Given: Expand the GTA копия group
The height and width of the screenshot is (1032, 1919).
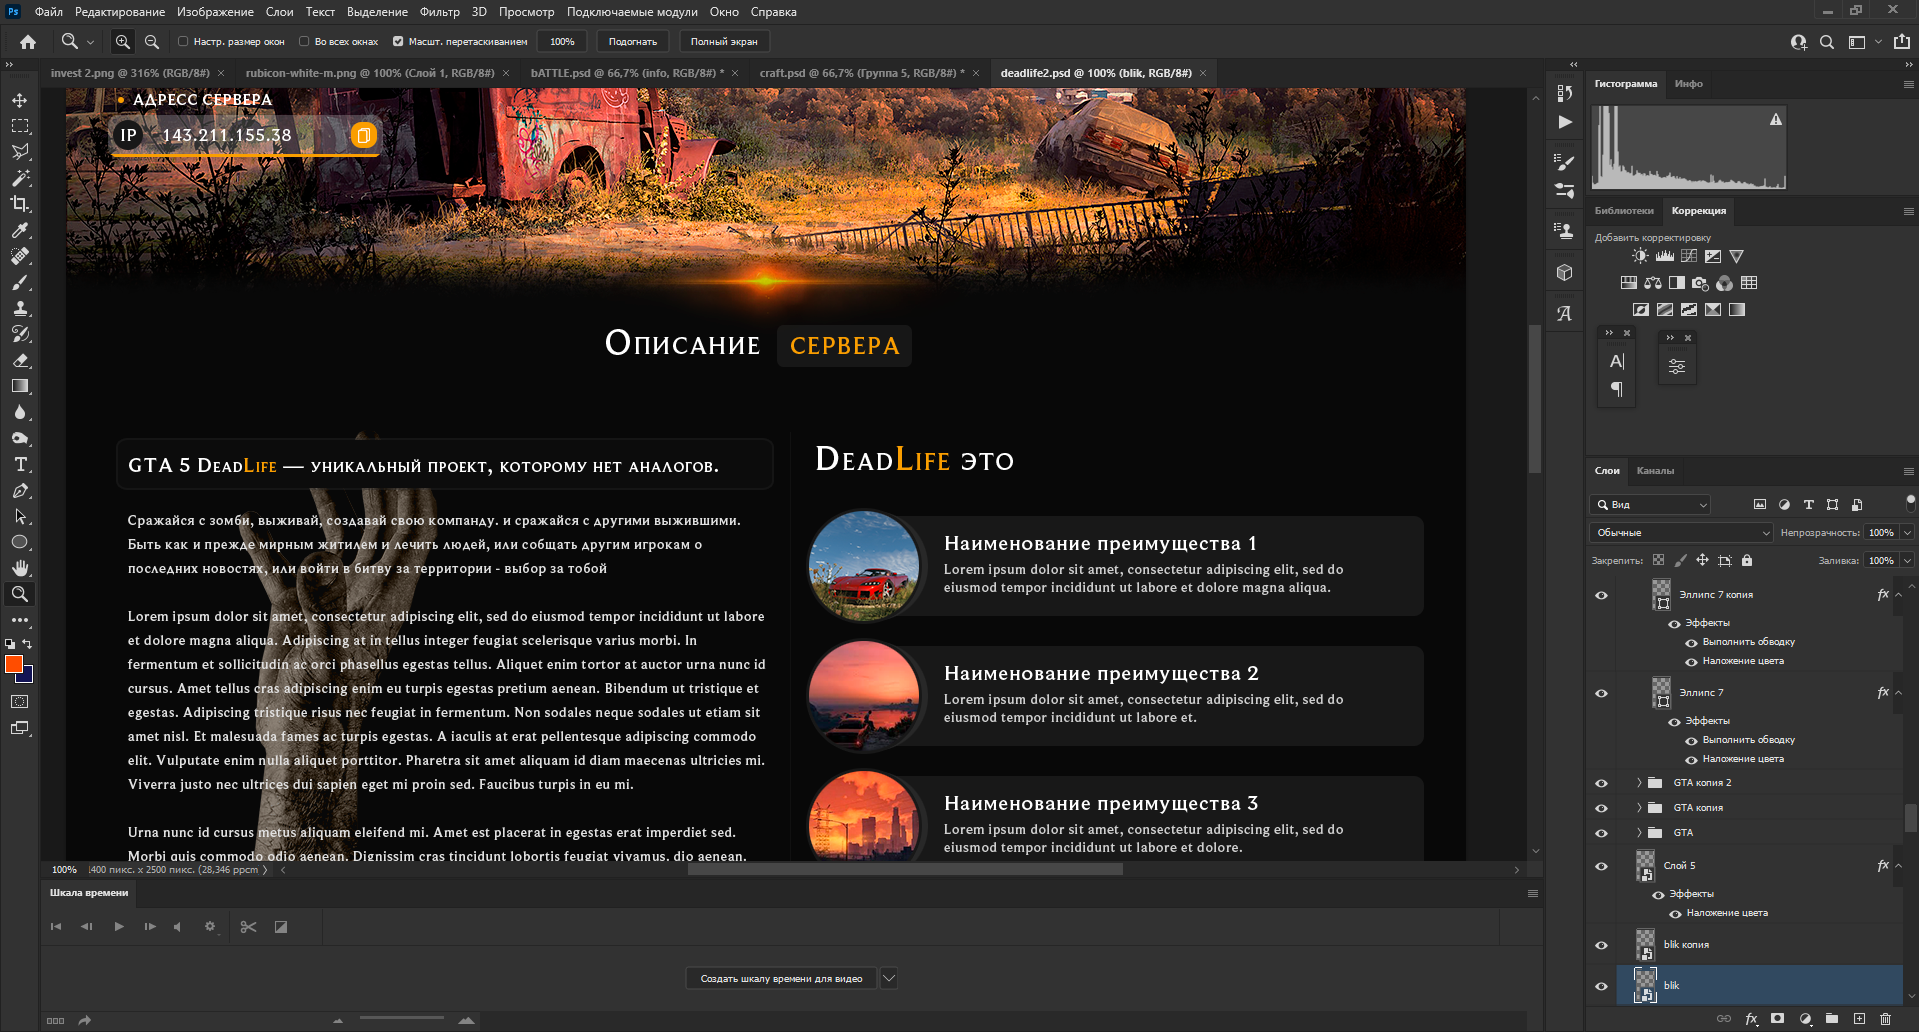Looking at the screenshot, I should (1639, 808).
